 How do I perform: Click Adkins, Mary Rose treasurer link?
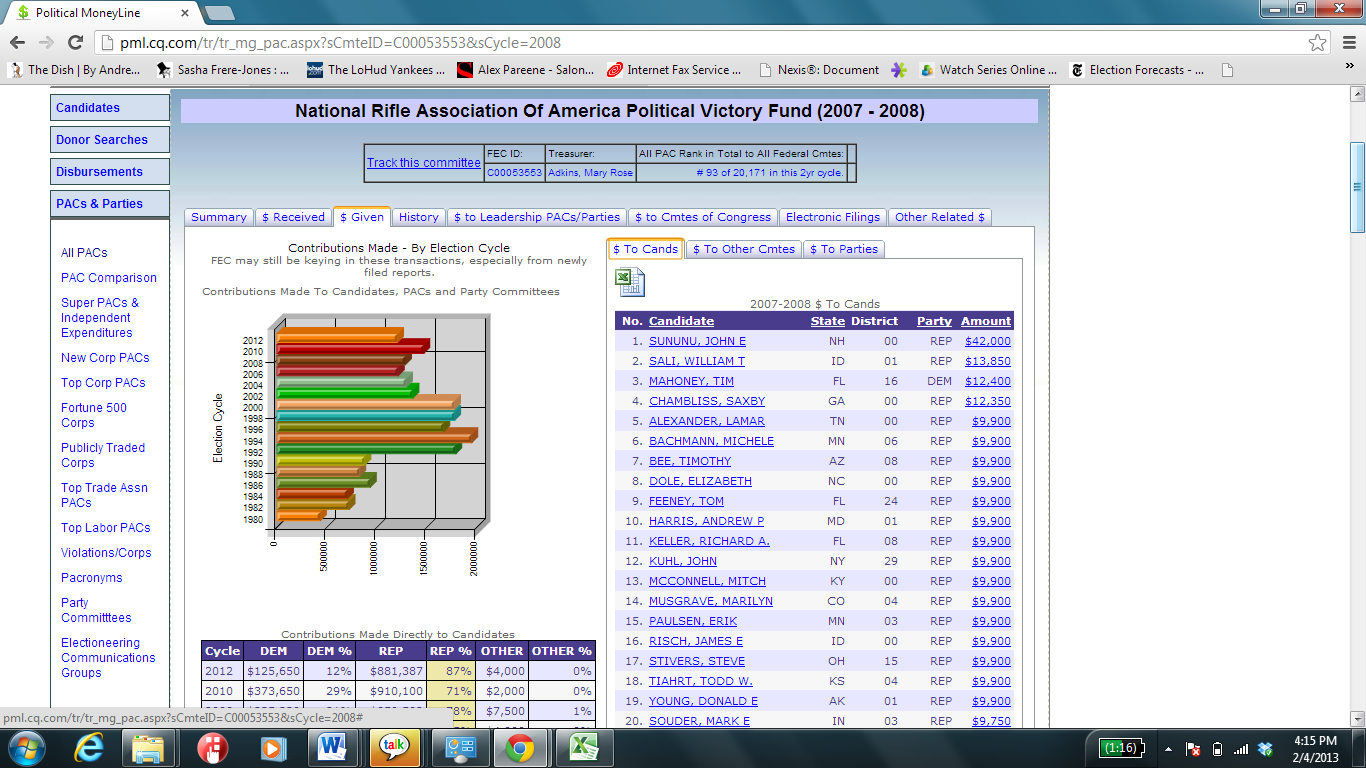(x=590, y=173)
